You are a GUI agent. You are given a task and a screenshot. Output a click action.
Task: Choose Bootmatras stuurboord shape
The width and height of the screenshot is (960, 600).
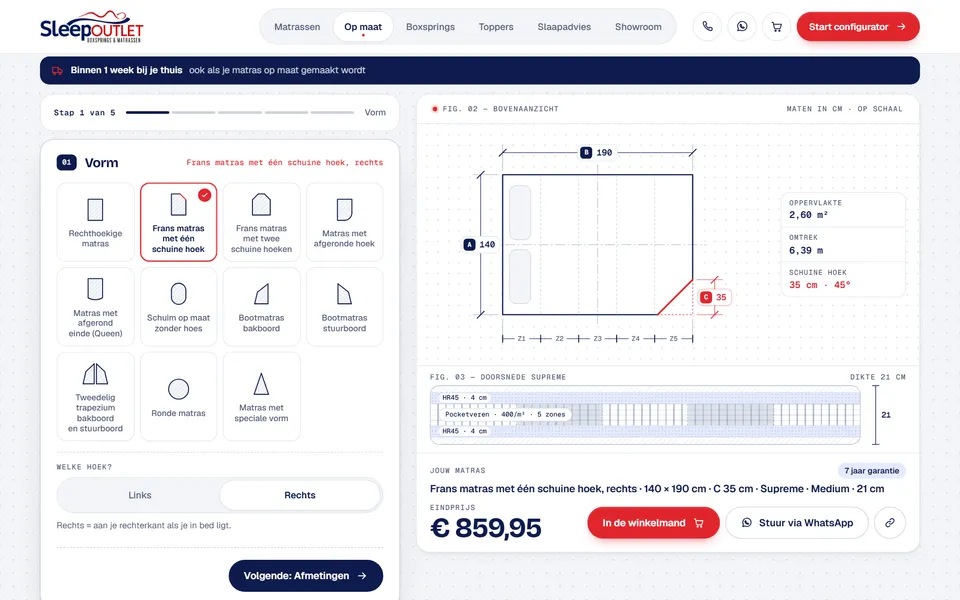click(344, 307)
